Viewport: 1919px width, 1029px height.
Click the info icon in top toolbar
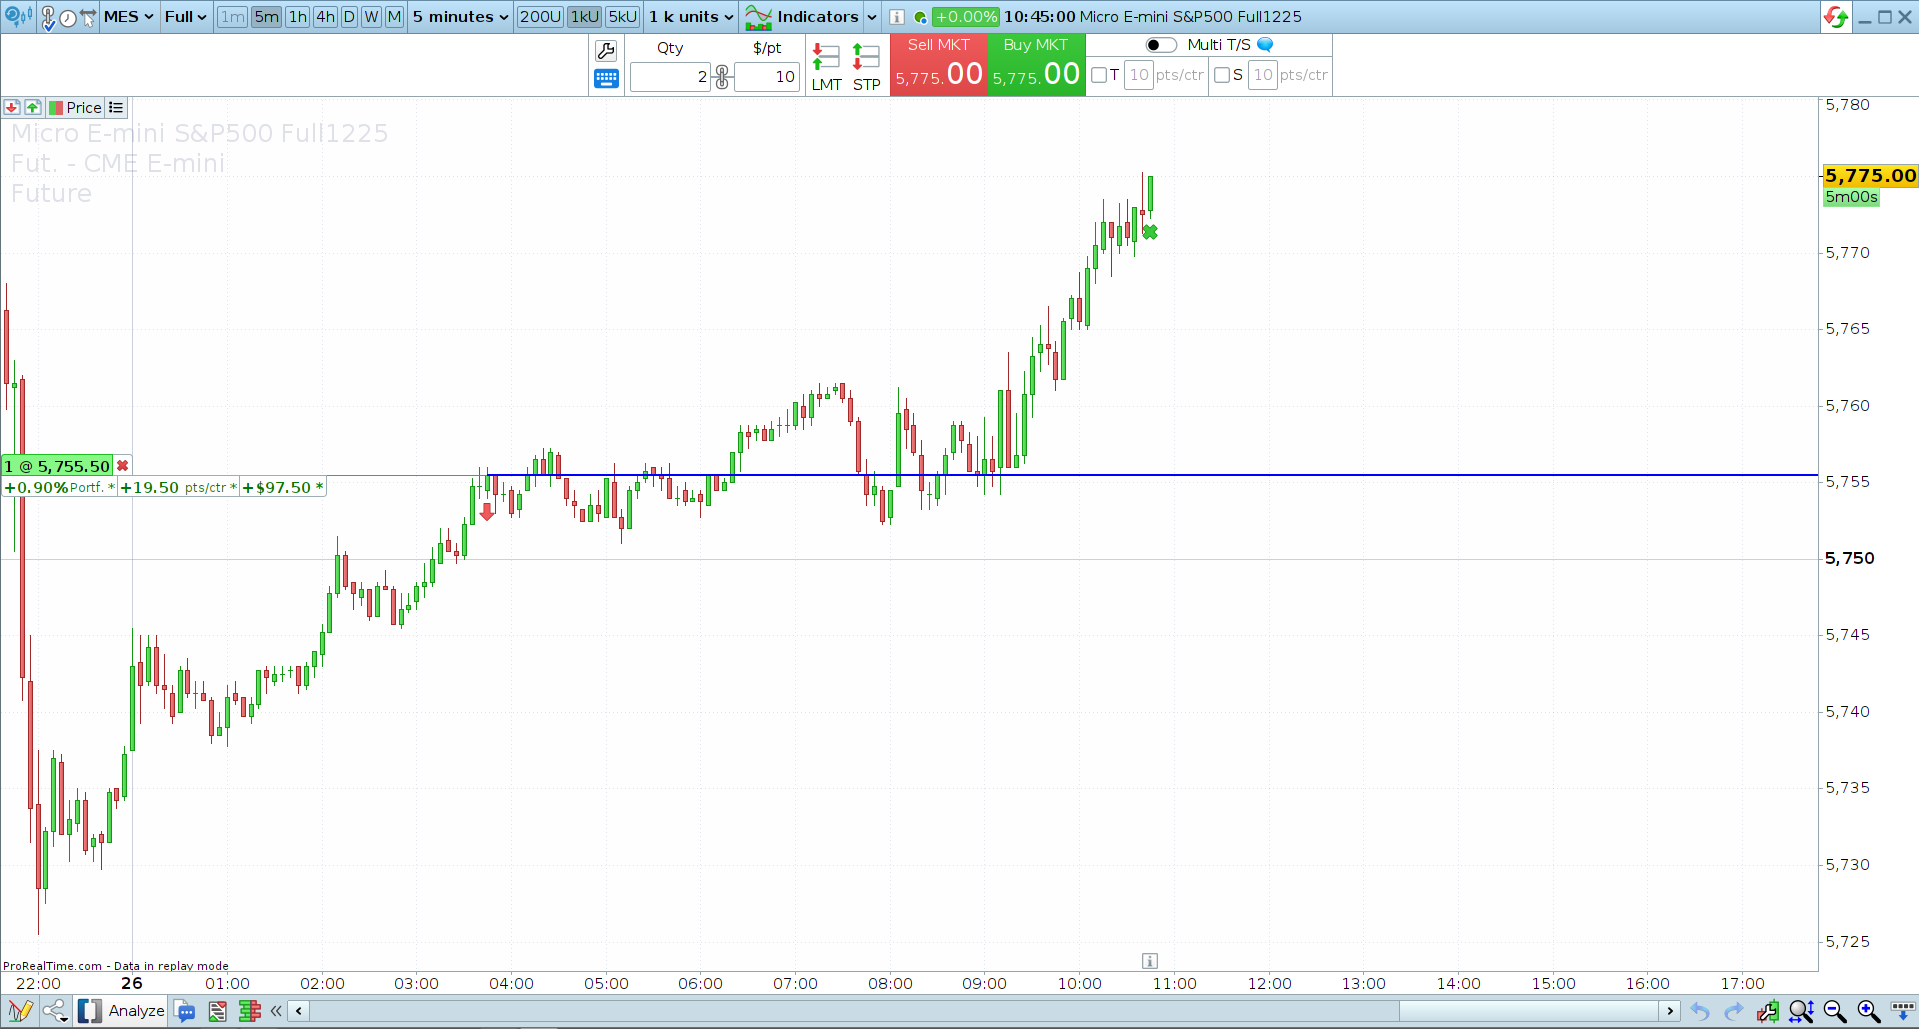[897, 17]
